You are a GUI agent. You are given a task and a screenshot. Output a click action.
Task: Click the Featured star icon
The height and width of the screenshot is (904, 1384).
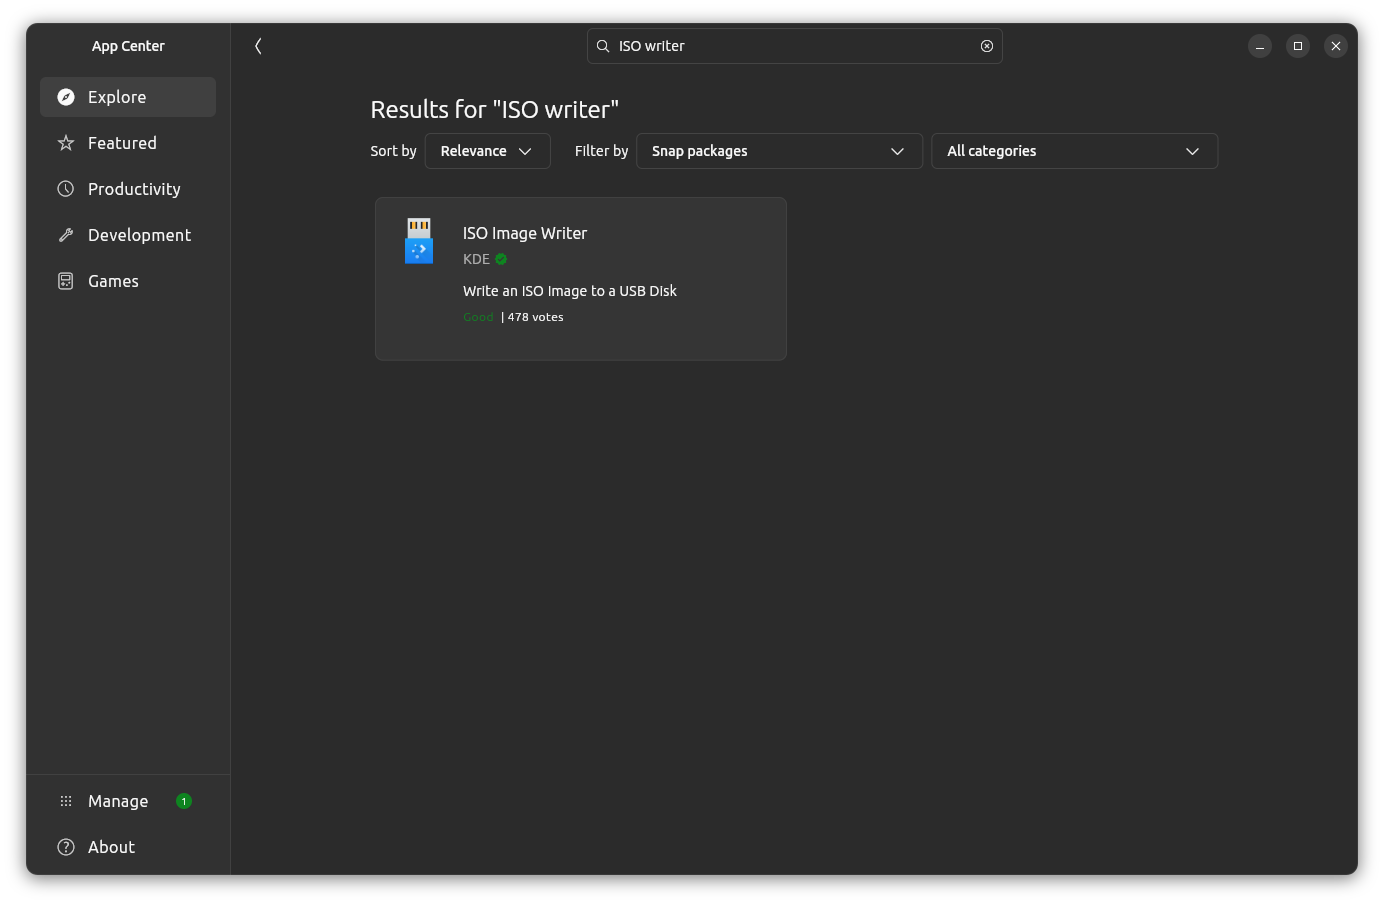click(66, 143)
